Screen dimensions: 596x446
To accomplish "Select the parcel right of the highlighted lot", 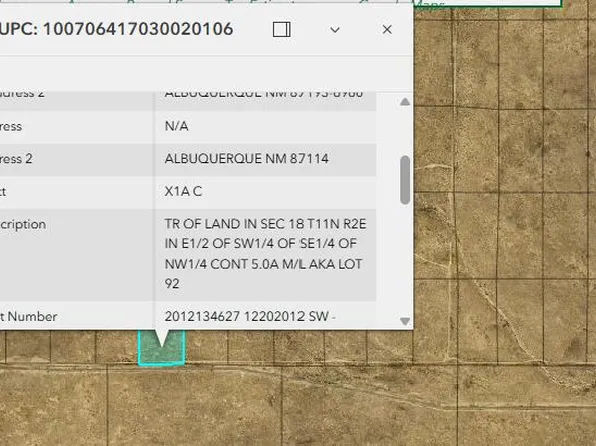I will click(x=206, y=347).
